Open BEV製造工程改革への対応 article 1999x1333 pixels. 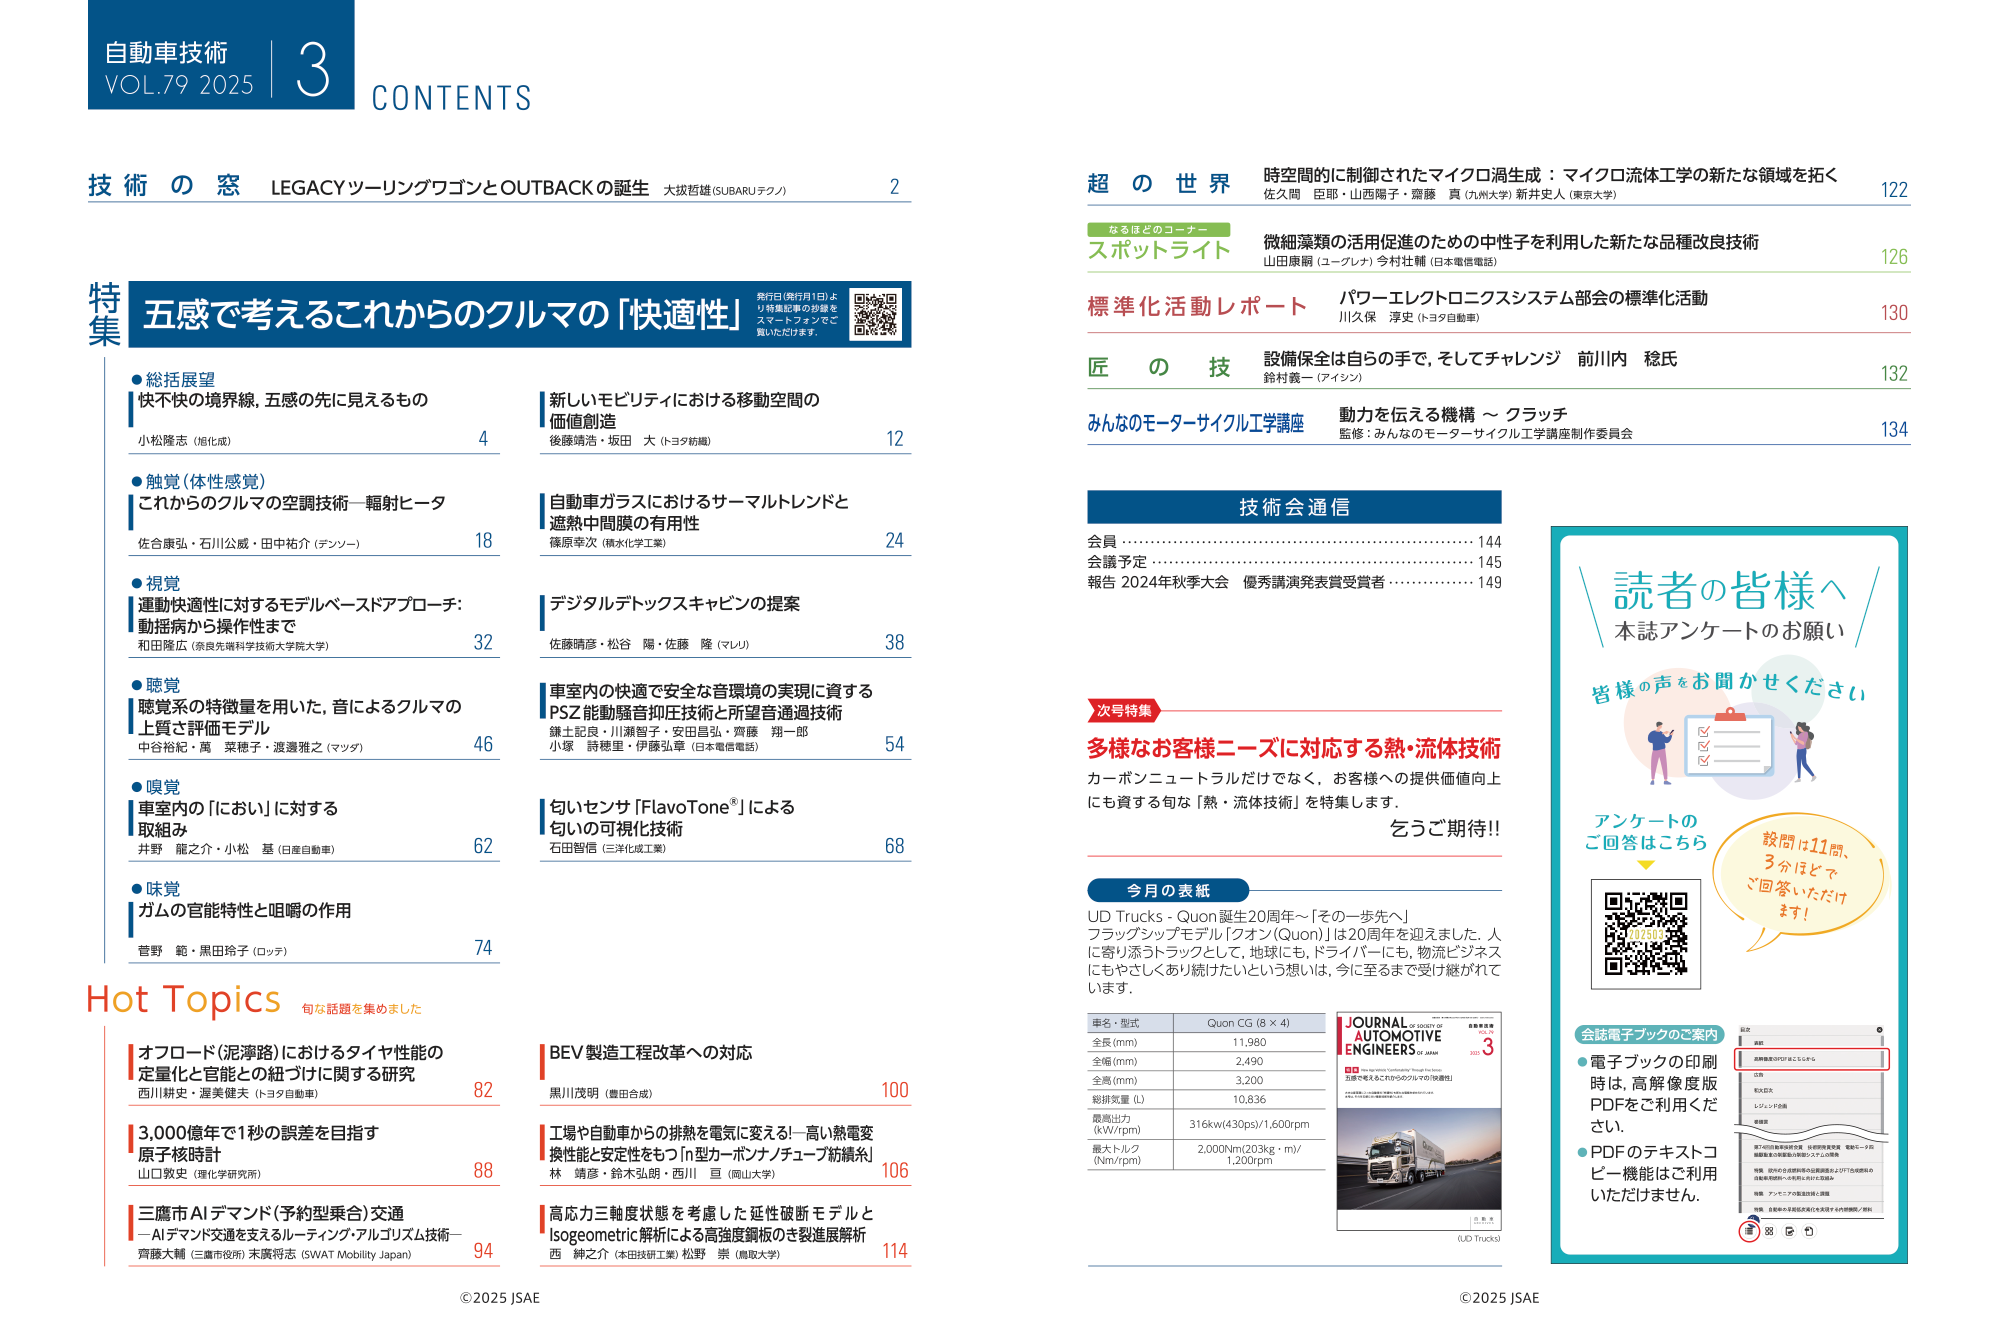pos(650,1053)
